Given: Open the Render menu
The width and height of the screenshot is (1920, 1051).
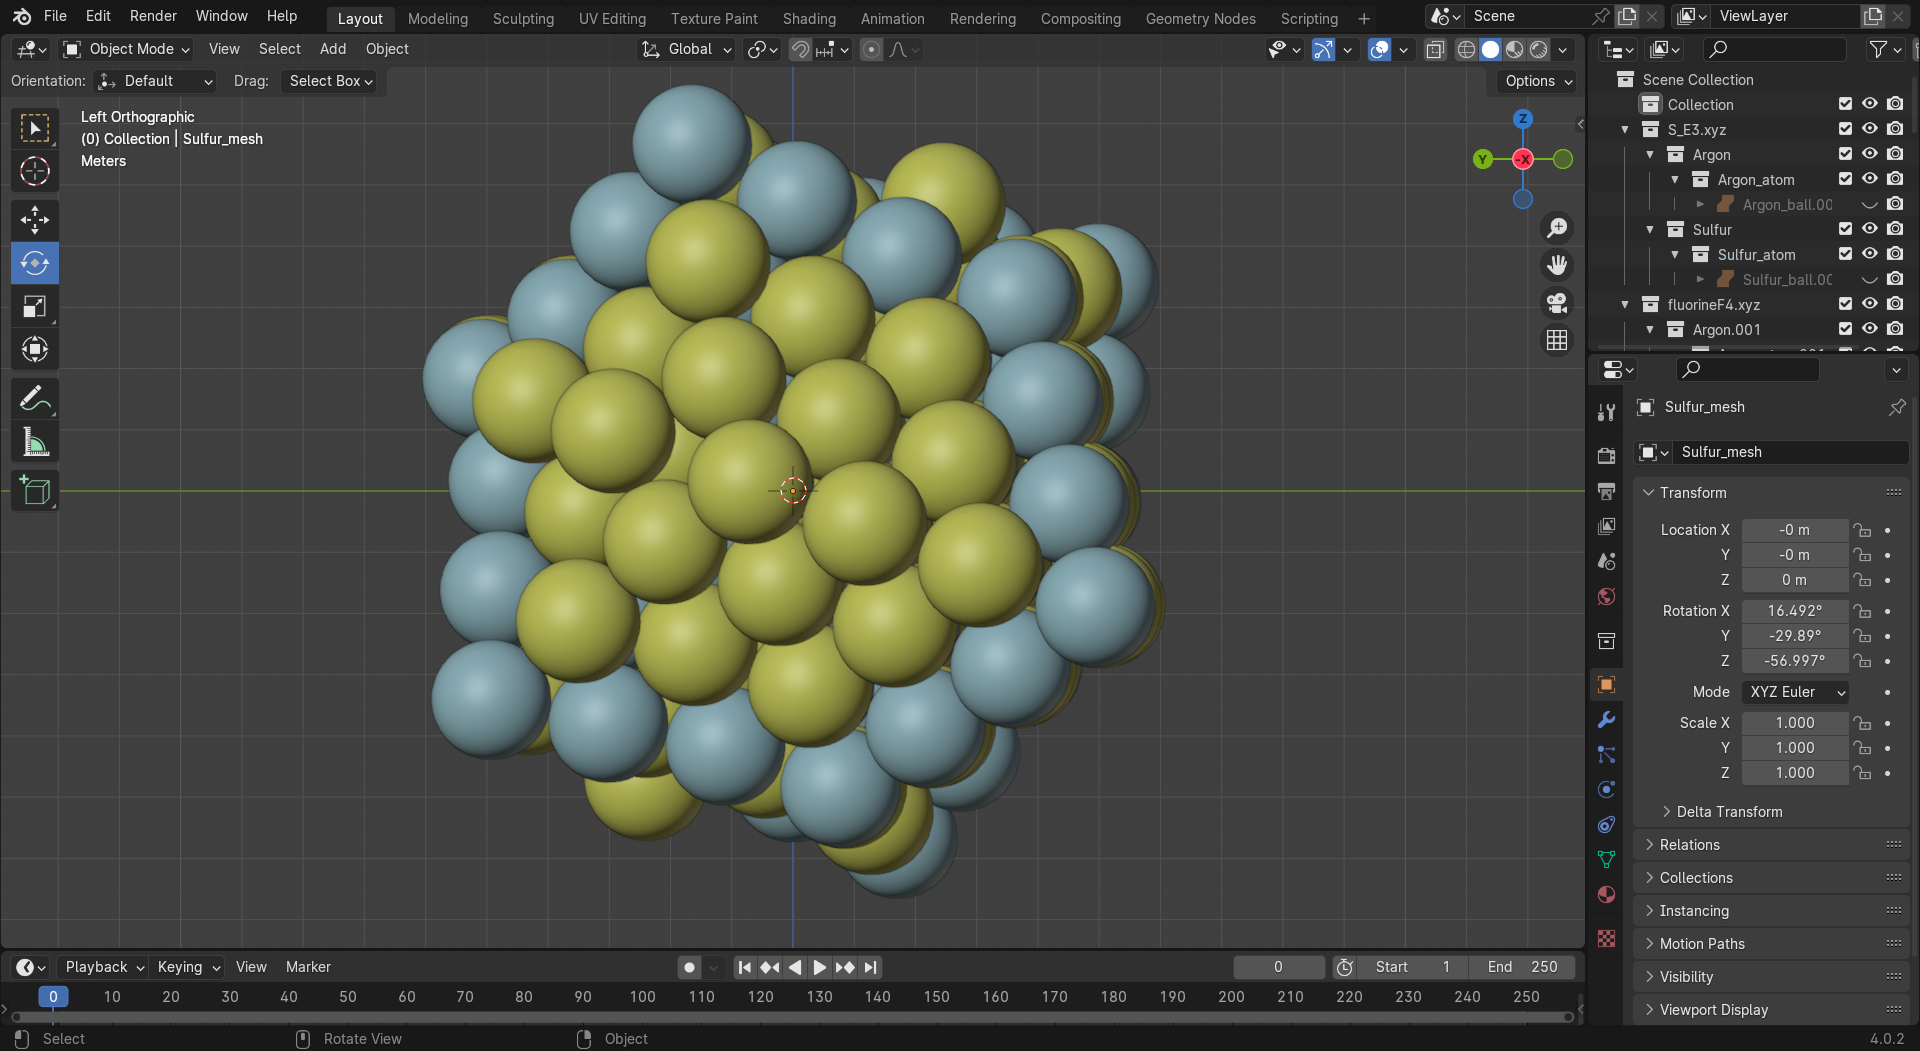Looking at the screenshot, I should pos(153,16).
